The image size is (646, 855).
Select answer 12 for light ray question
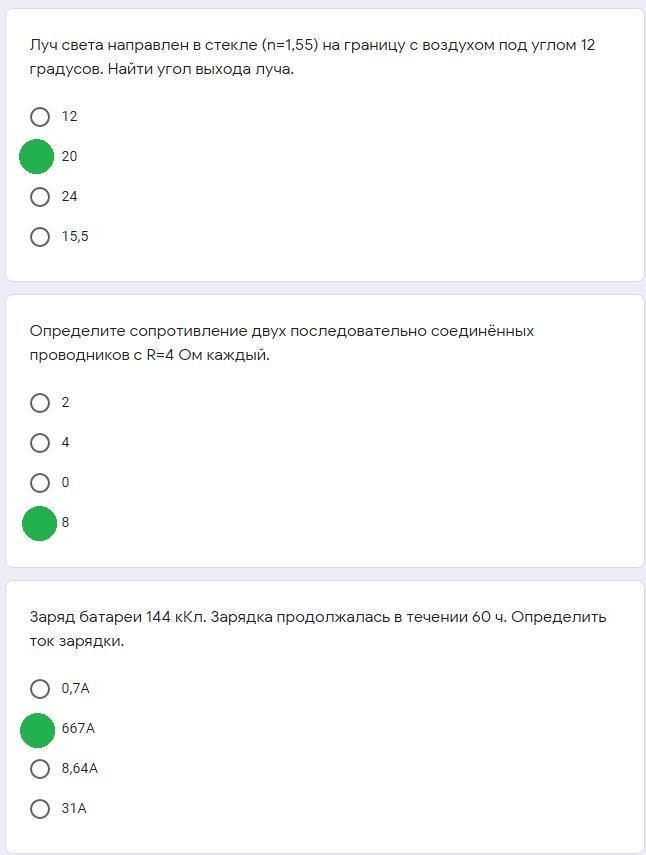pyautogui.click(x=40, y=117)
